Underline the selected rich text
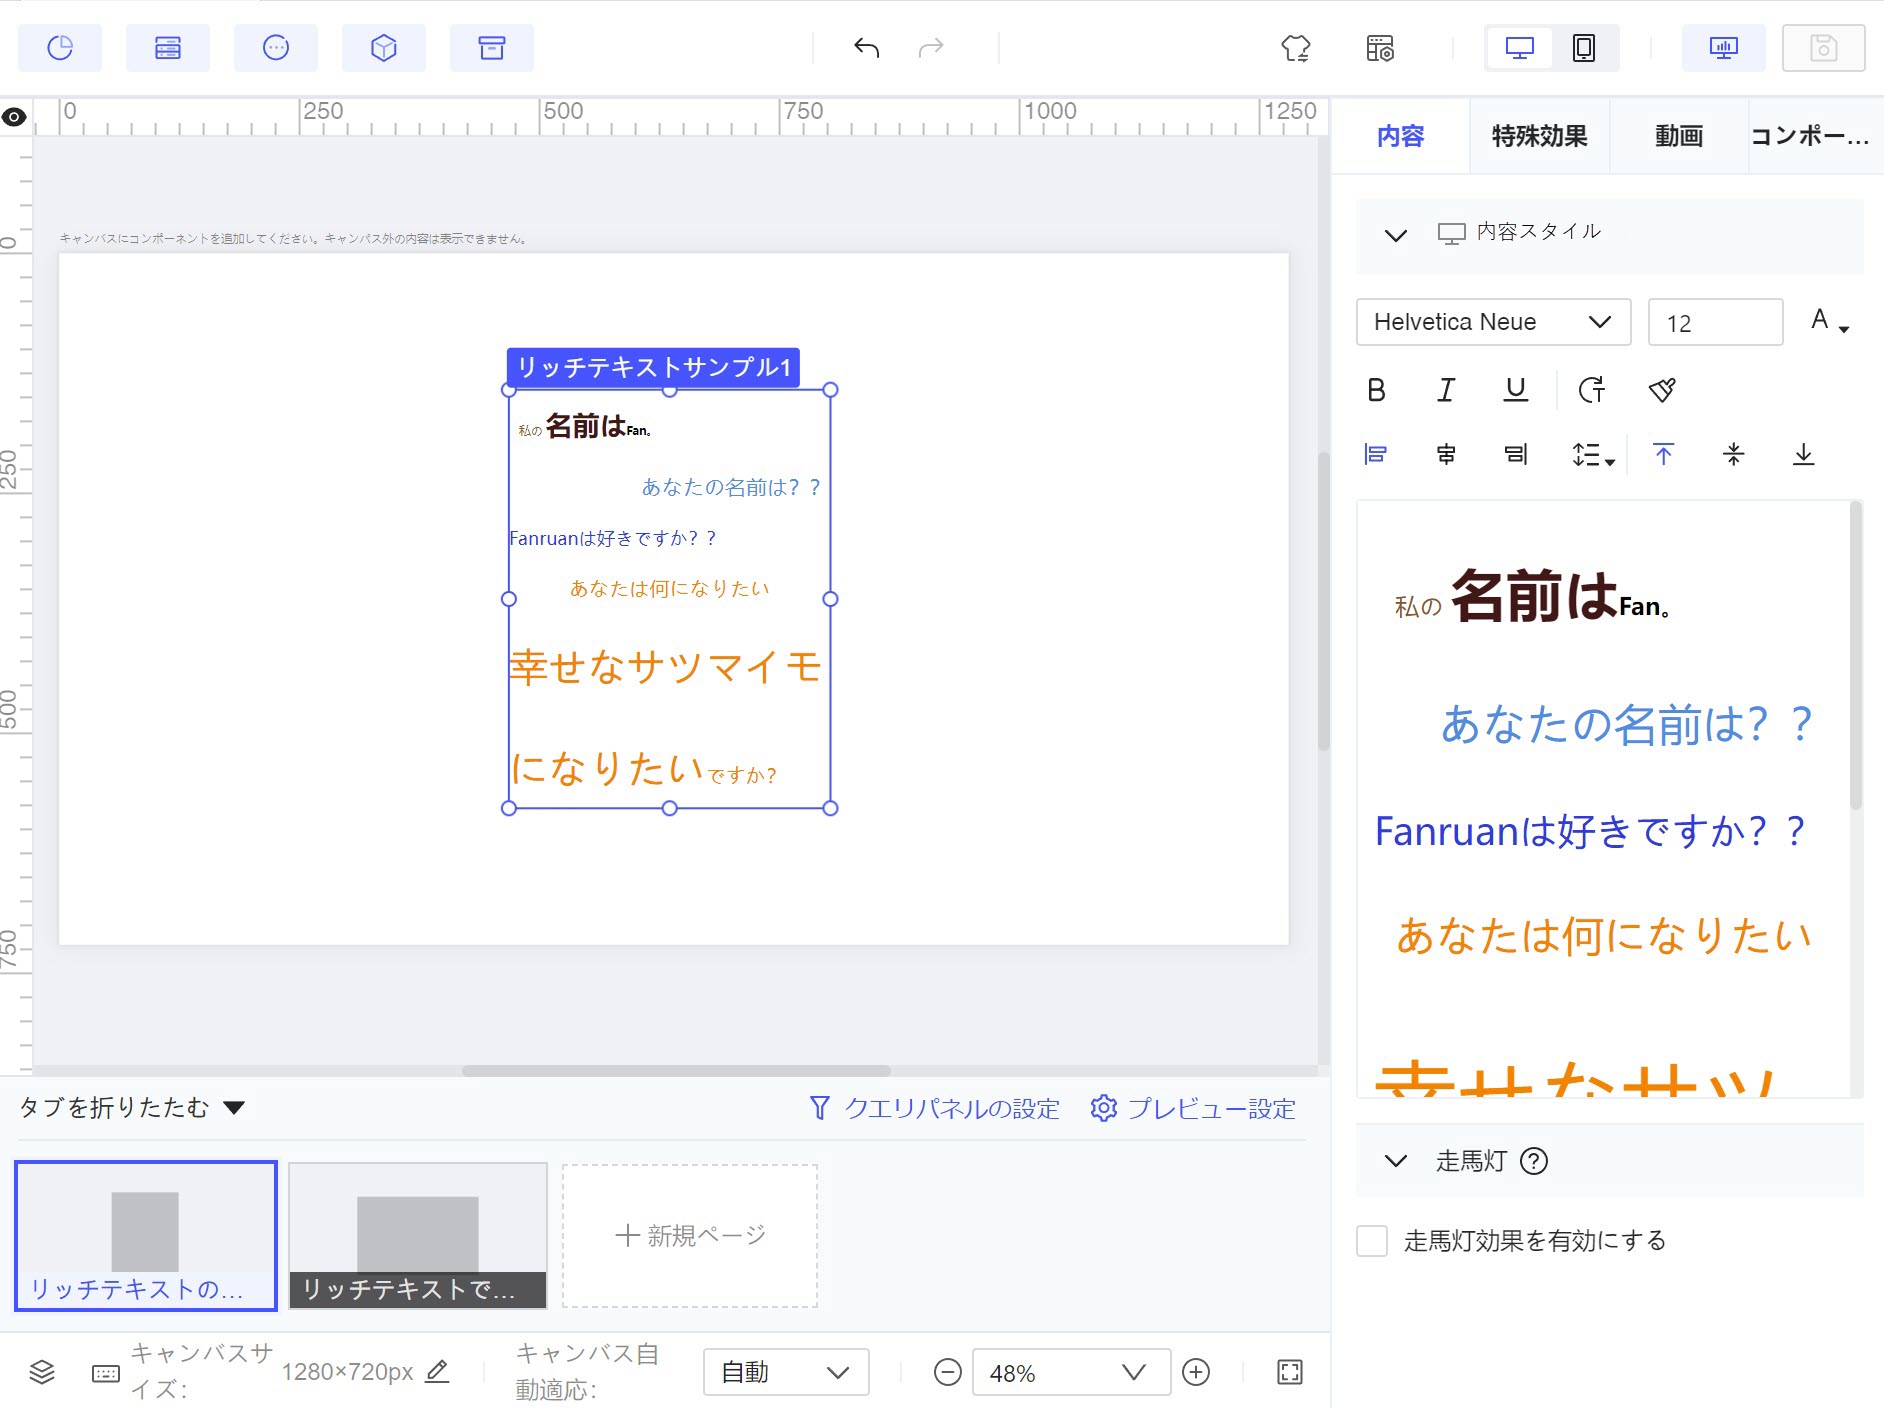This screenshot has width=1884, height=1408. [x=1515, y=390]
